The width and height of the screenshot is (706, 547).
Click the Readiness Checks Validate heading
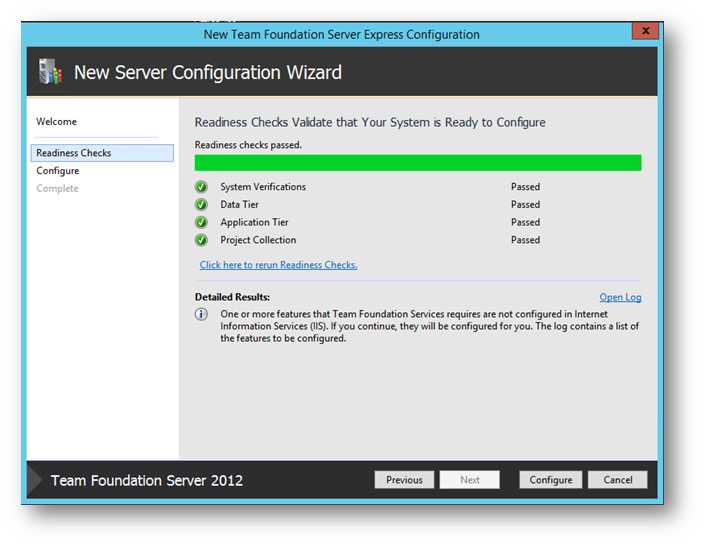click(370, 122)
